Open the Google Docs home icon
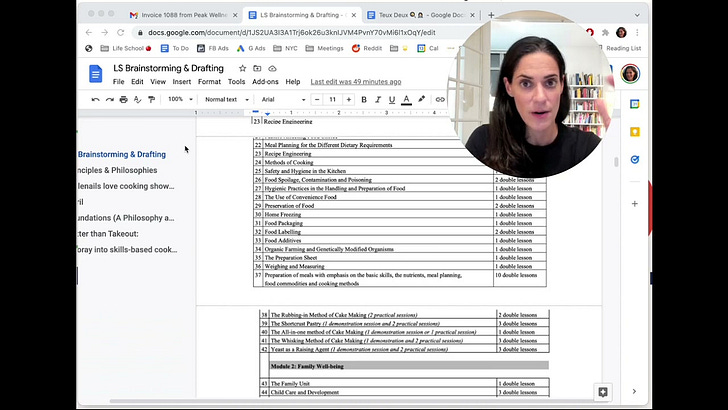728x410 pixels. 96,74
